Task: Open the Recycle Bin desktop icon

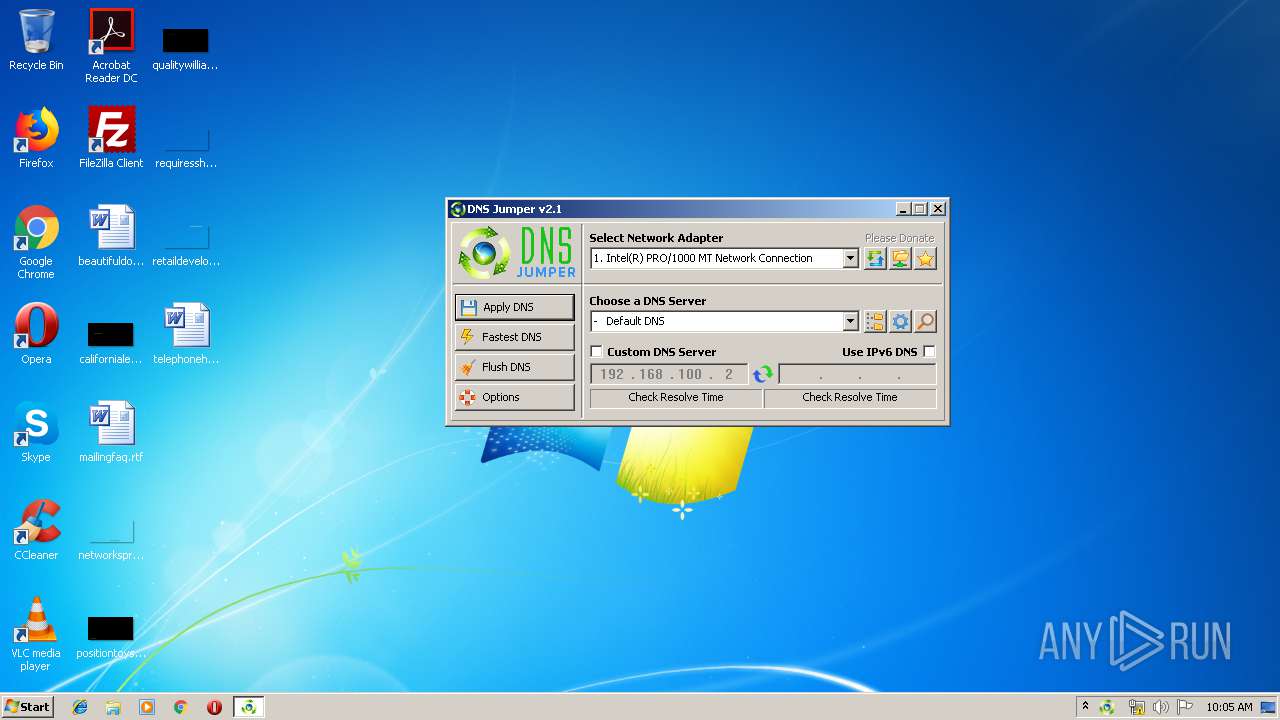Action: pos(36,40)
